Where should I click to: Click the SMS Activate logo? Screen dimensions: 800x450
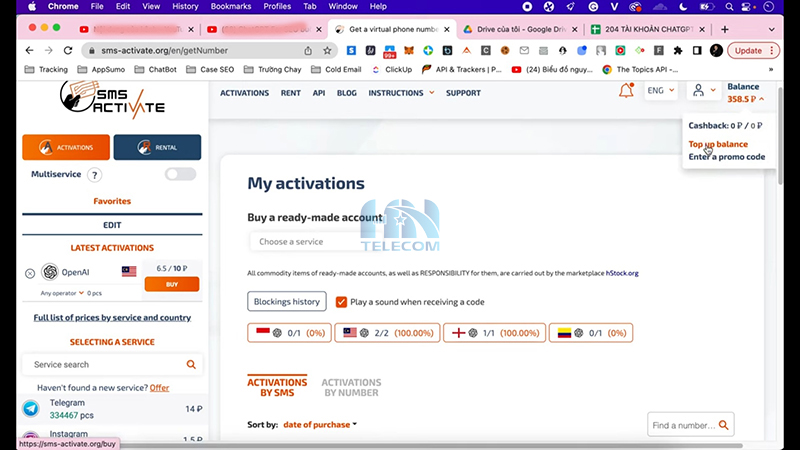tap(111, 100)
